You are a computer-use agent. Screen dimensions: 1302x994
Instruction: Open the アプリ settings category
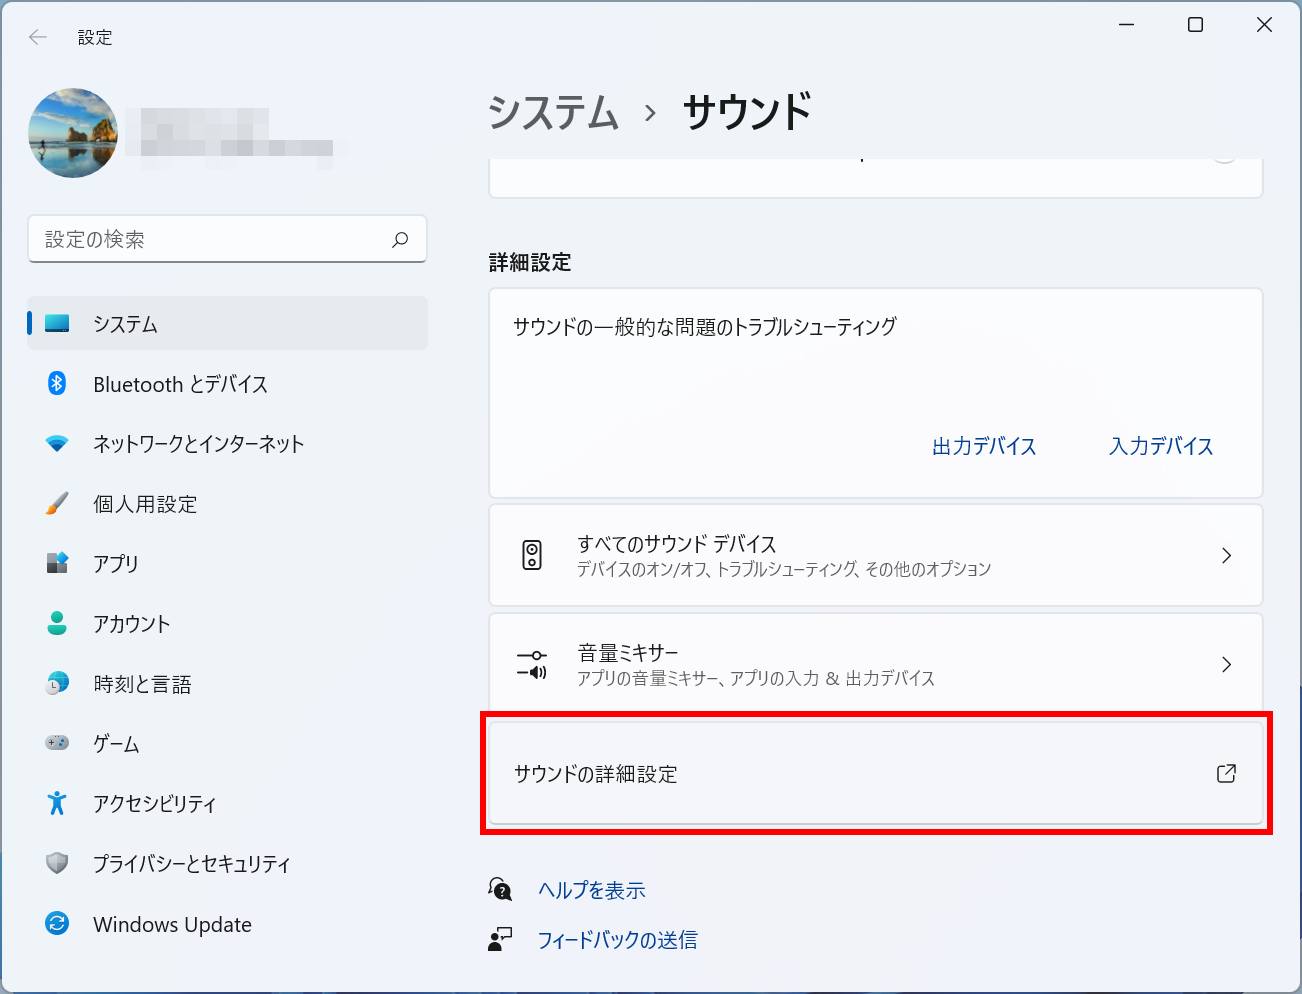point(116,564)
